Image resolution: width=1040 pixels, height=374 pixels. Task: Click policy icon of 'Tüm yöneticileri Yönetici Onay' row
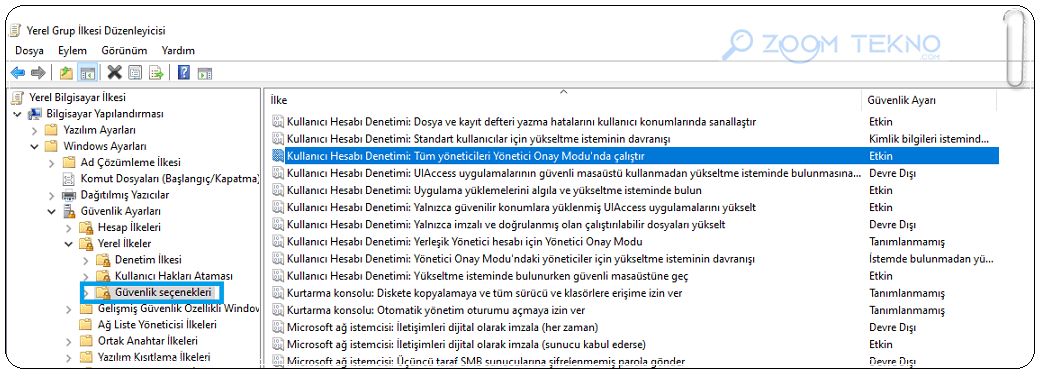pos(277,156)
